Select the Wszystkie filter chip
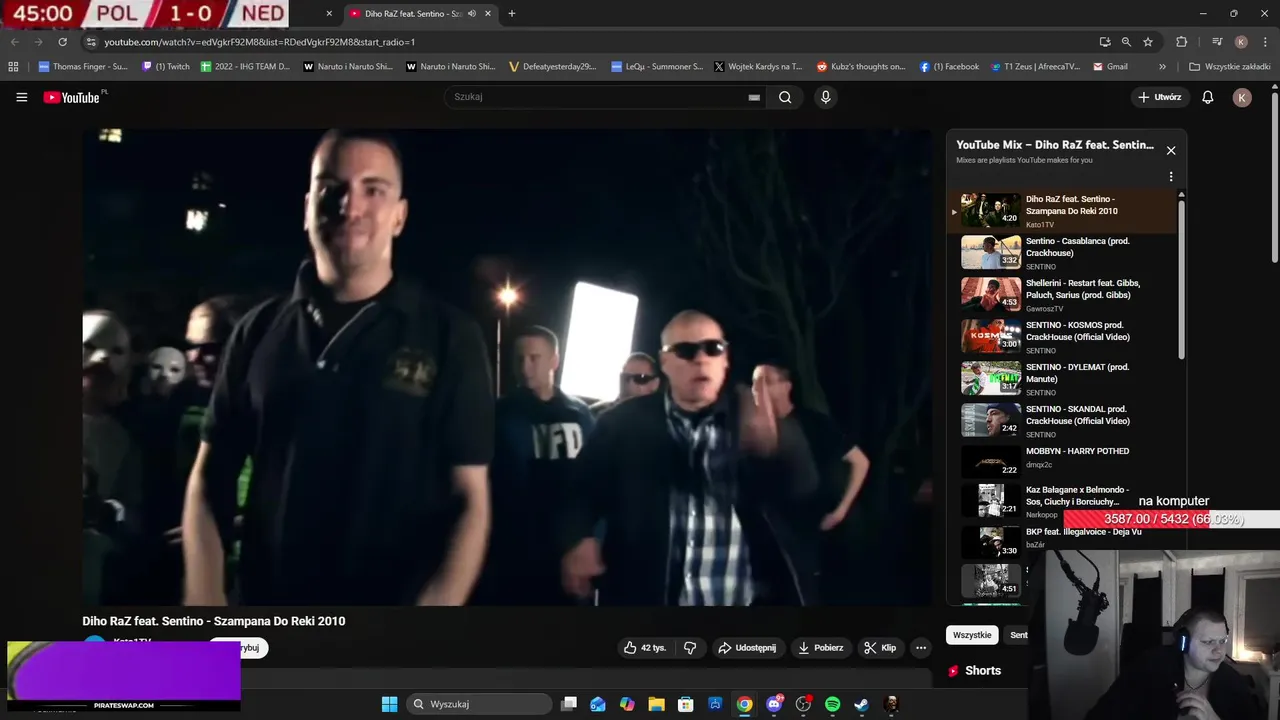 972,635
